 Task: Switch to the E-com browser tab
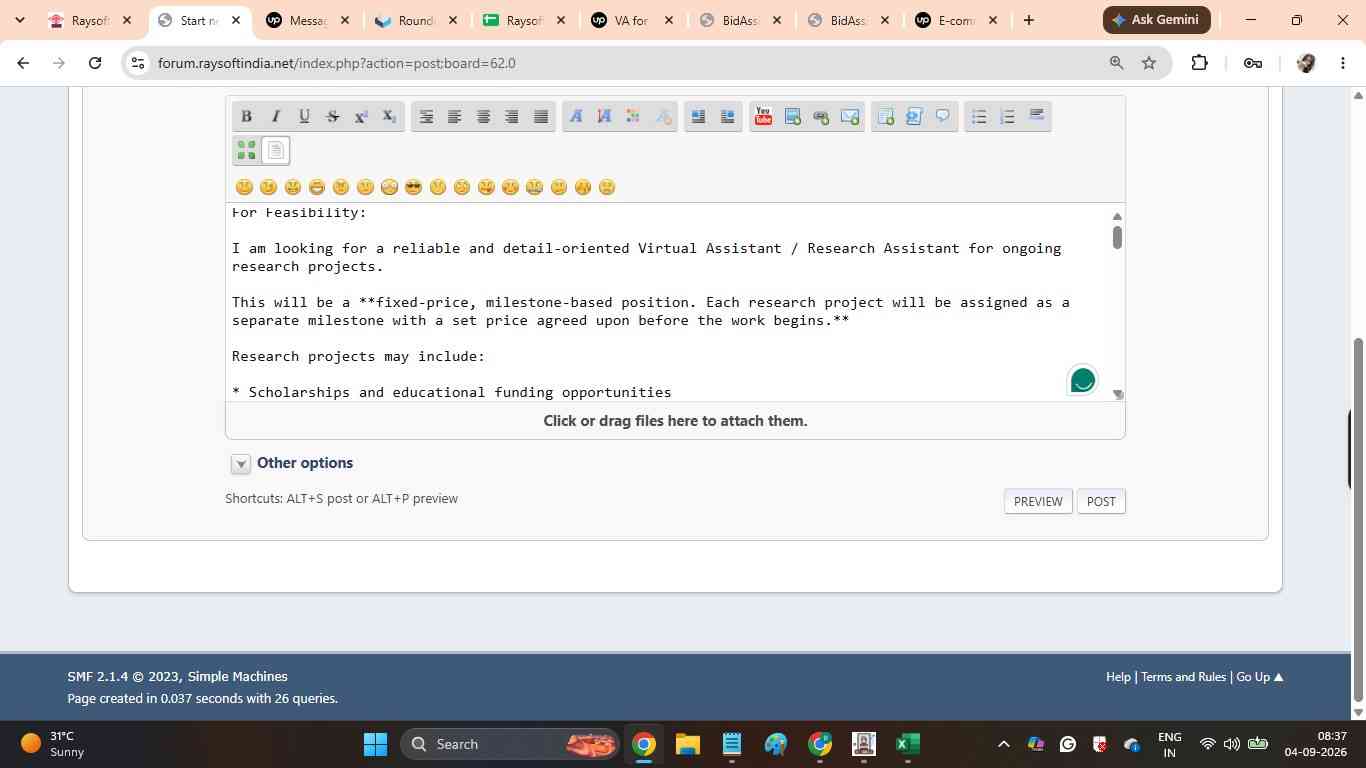pos(956,20)
